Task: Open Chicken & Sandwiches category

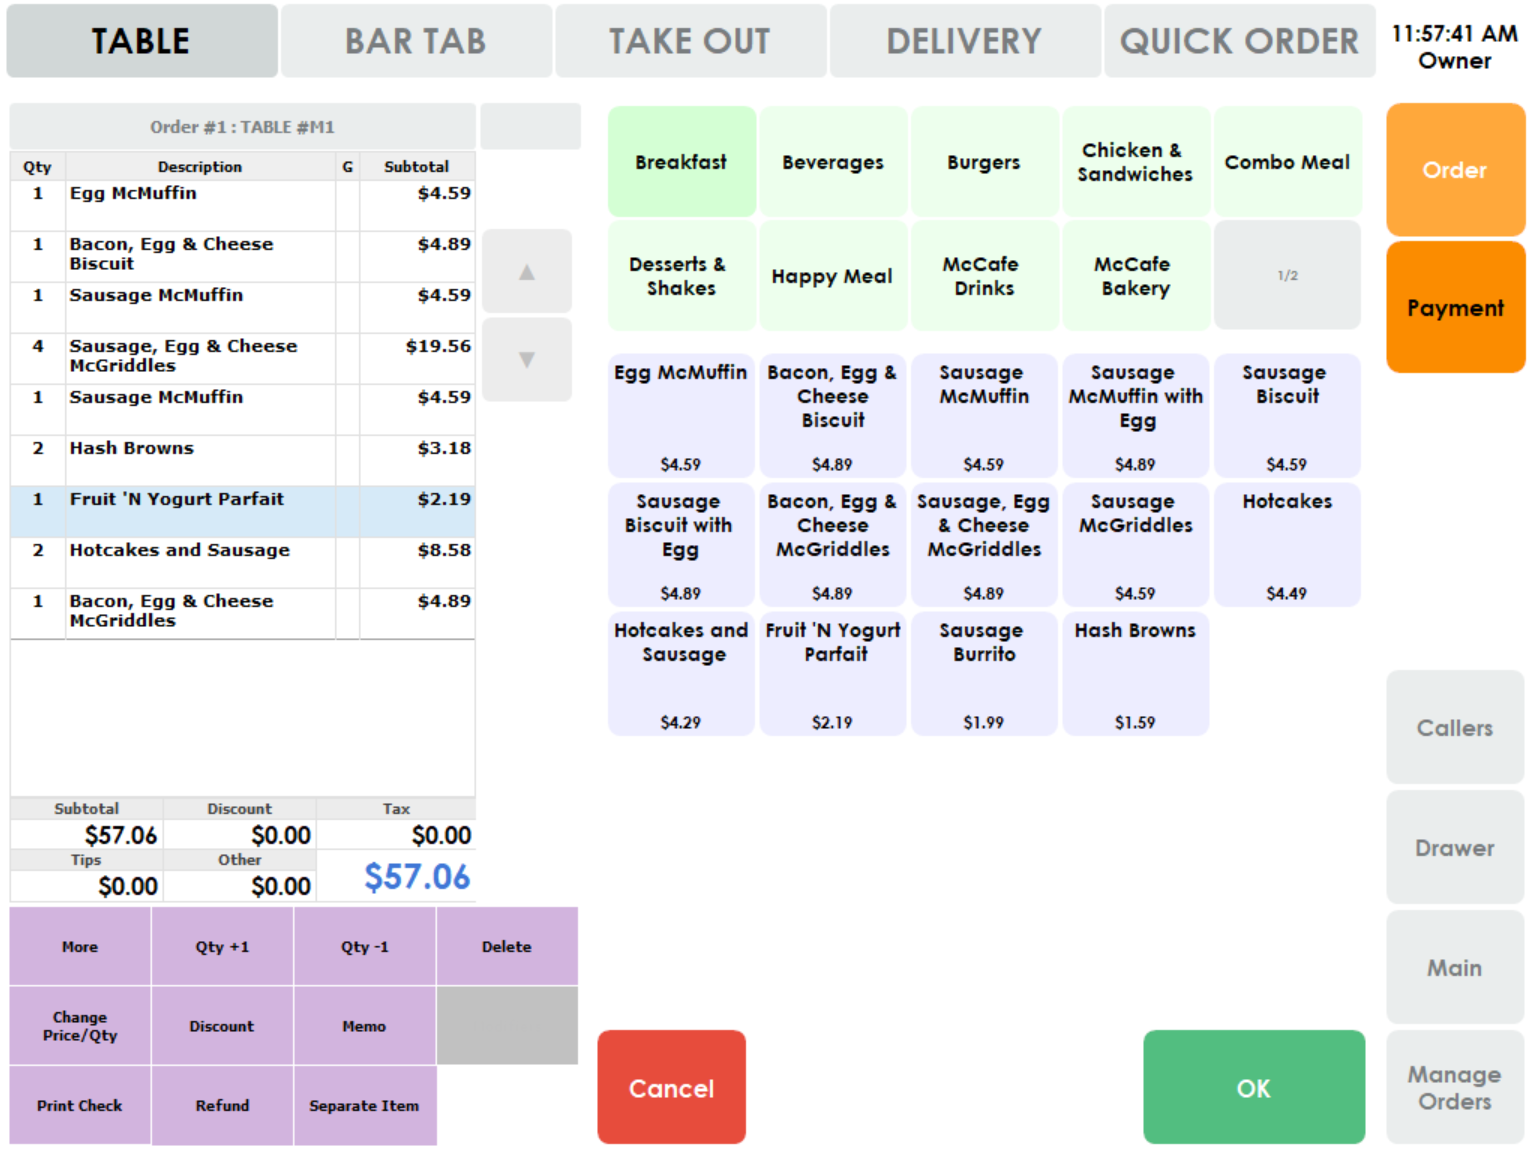Action: (1135, 162)
